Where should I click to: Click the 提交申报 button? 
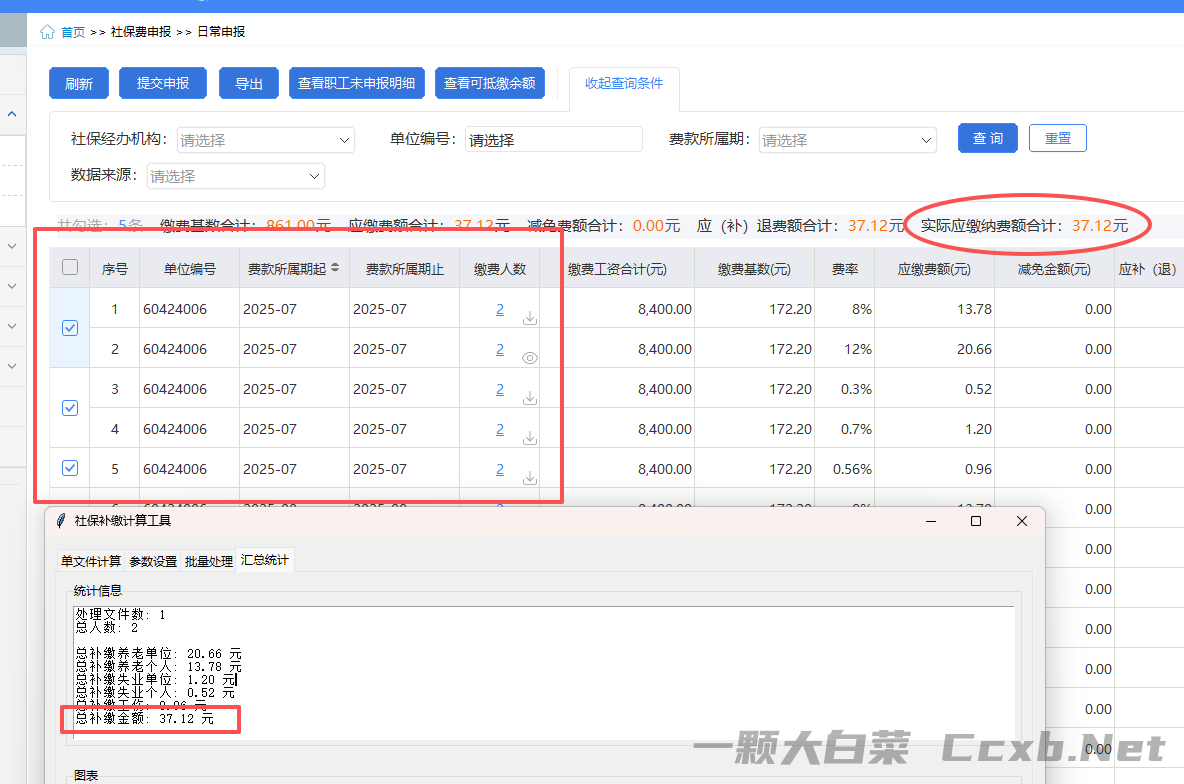coord(163,83)
